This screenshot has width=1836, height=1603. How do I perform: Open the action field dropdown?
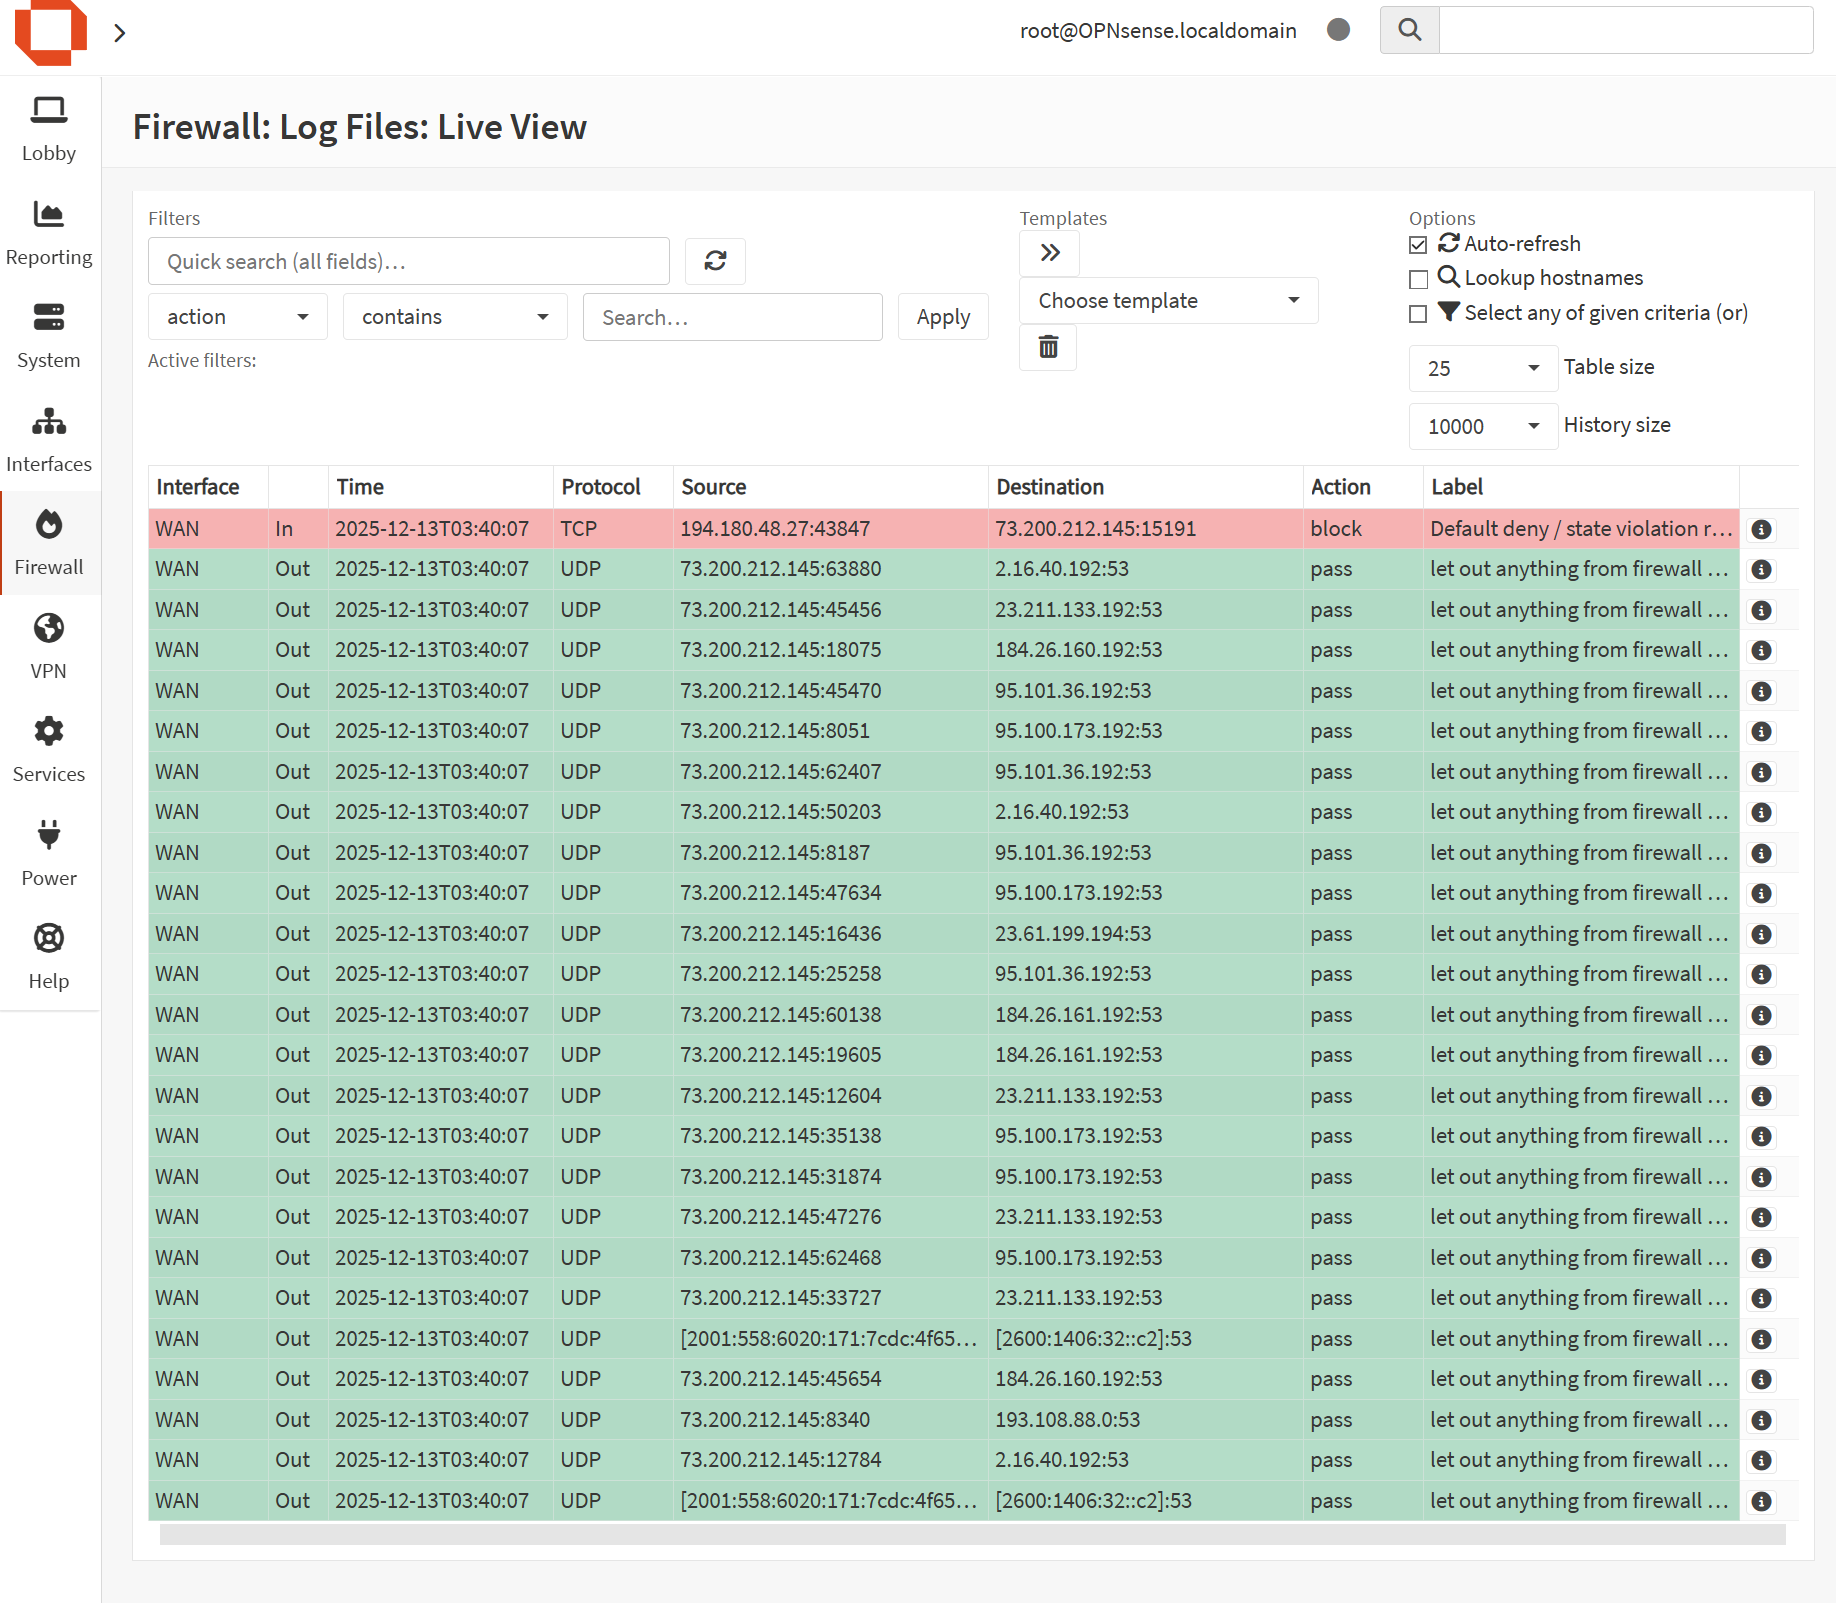tap(237, 317)
